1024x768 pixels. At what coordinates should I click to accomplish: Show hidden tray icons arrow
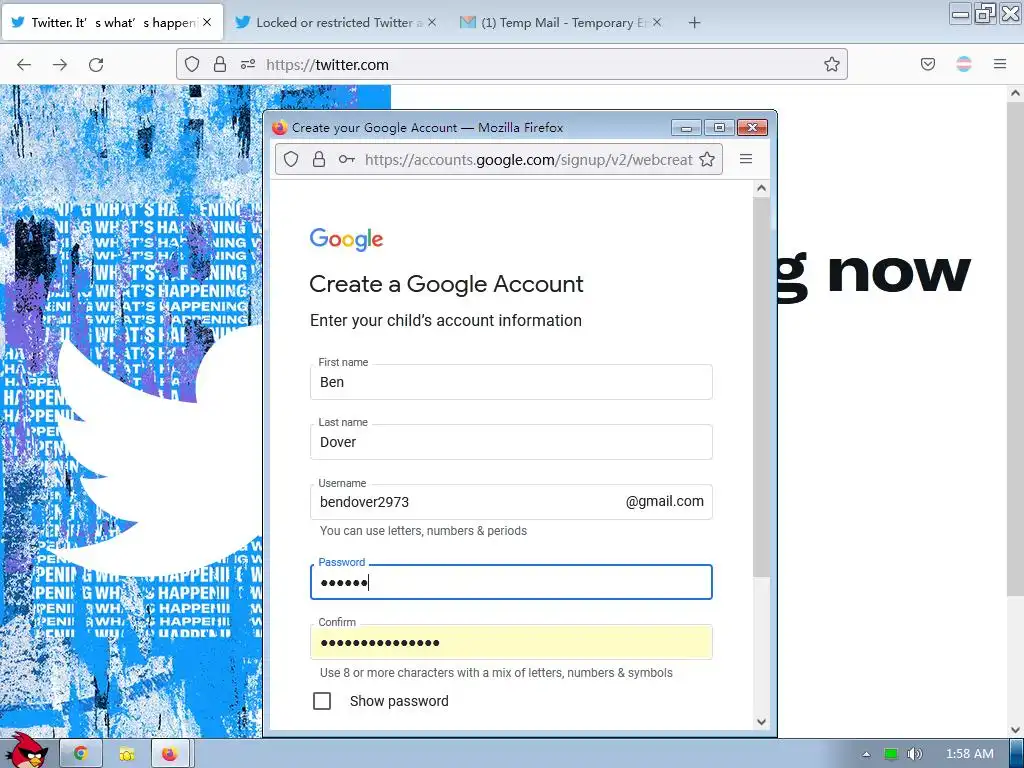point(866,754)
